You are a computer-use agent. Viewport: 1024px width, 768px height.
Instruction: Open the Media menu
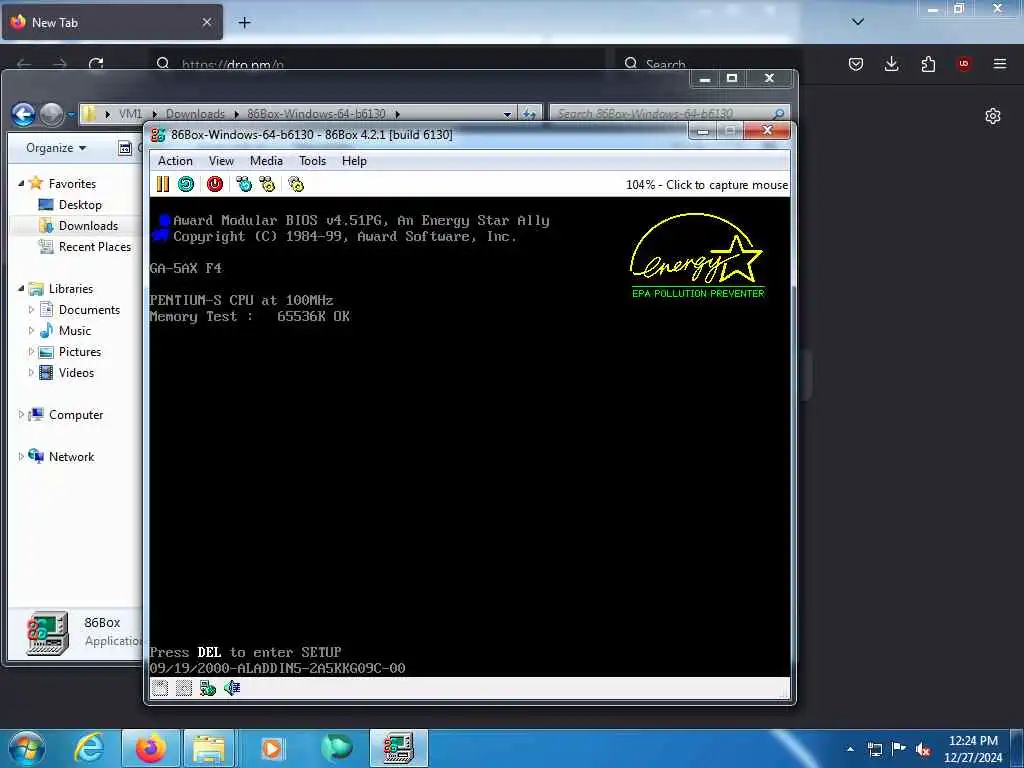coord(266,161)
